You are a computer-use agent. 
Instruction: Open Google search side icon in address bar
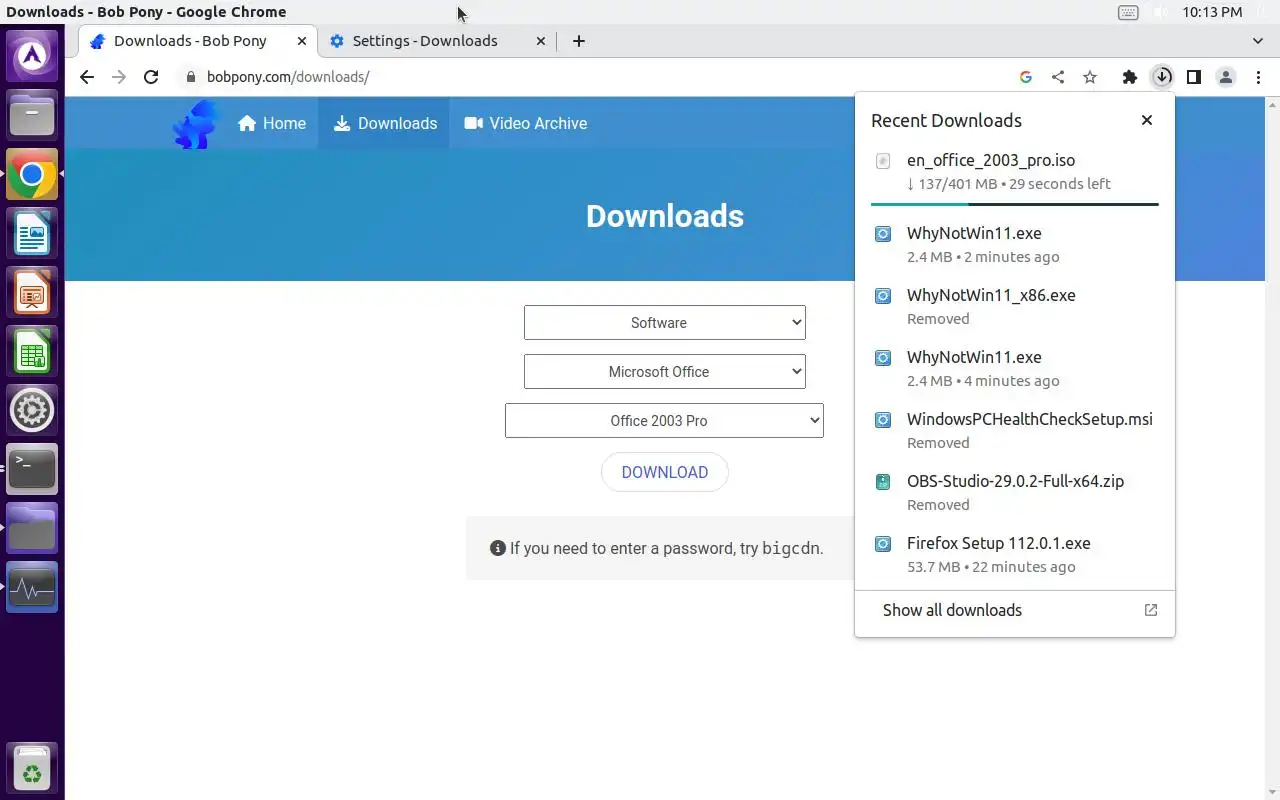(1026, 77)
